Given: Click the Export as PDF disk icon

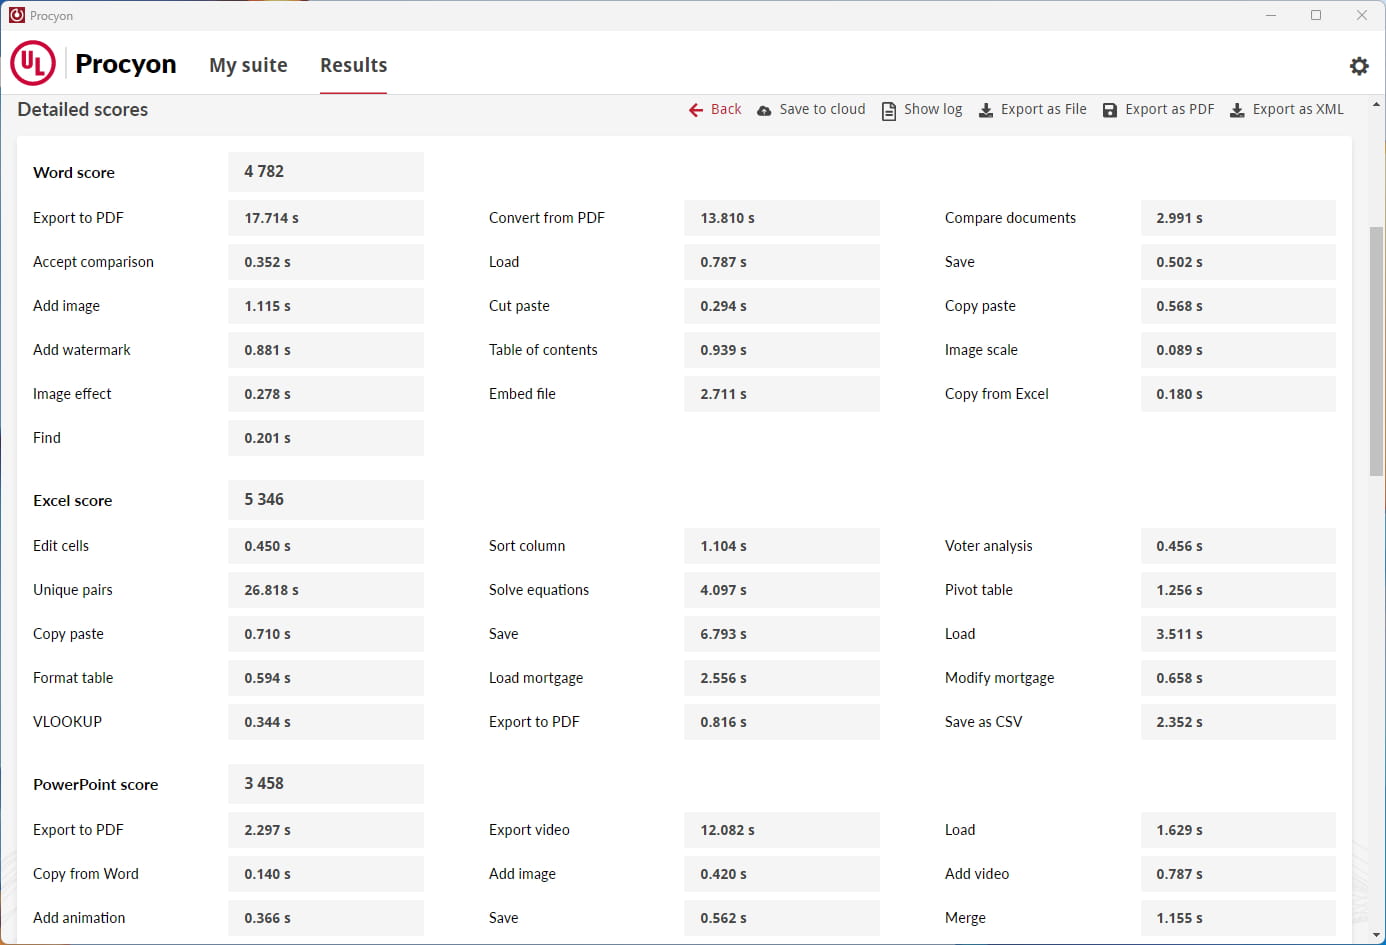Looking at the screenshot, I should click(x=1110, y=110).
